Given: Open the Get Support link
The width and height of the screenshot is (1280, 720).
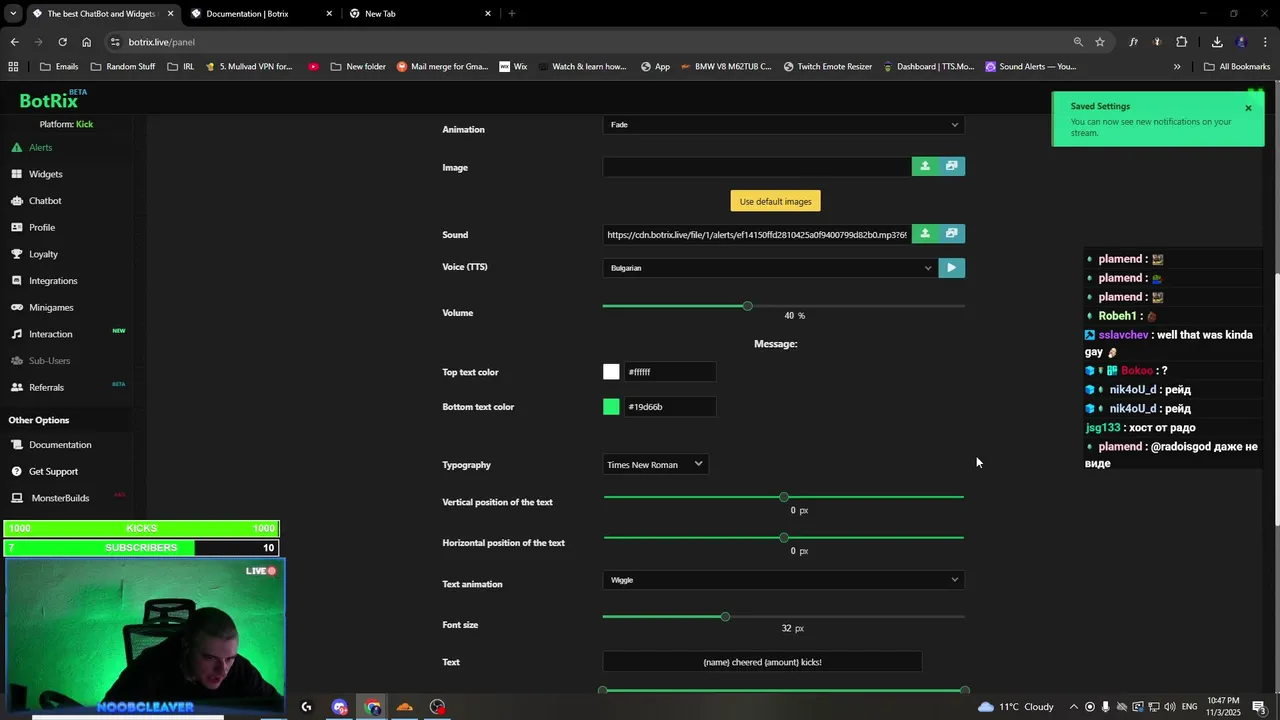Looking at the screenshot, I should point(53,471).
